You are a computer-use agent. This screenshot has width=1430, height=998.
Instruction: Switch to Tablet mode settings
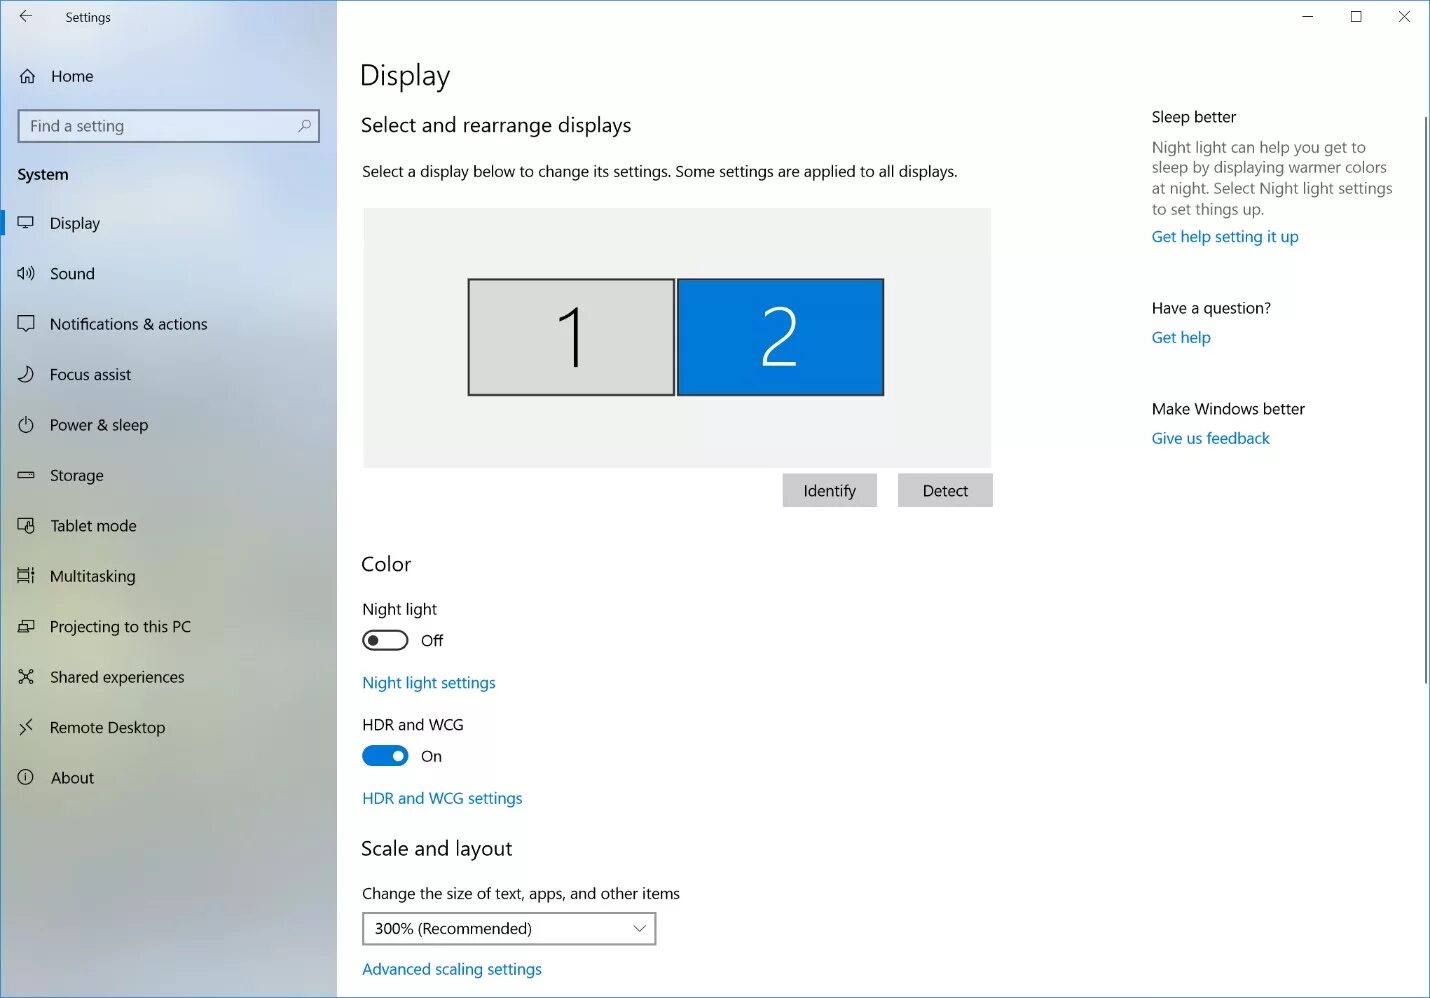[x=93, y=526]
